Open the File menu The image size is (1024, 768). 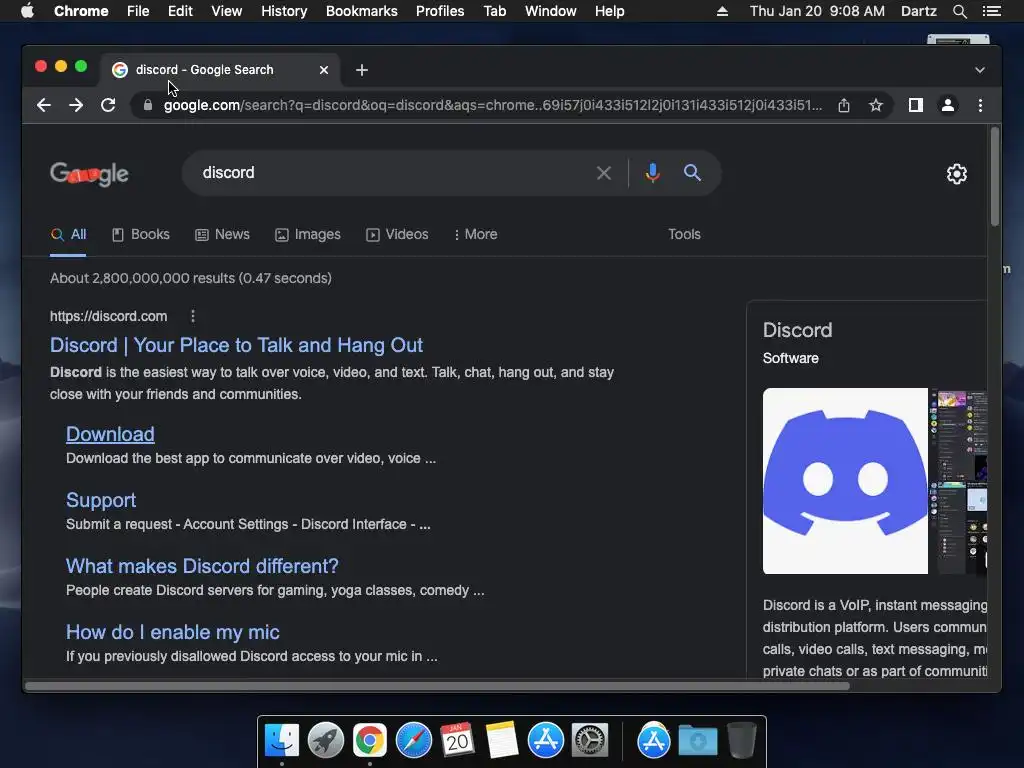138,11
